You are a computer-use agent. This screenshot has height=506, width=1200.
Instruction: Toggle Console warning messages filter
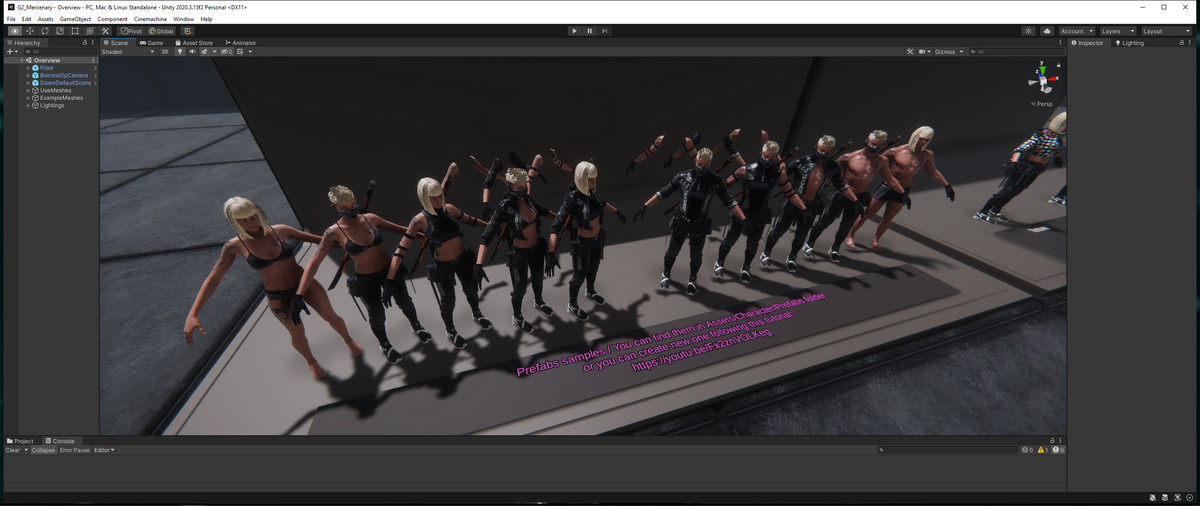pos(1043,450)
